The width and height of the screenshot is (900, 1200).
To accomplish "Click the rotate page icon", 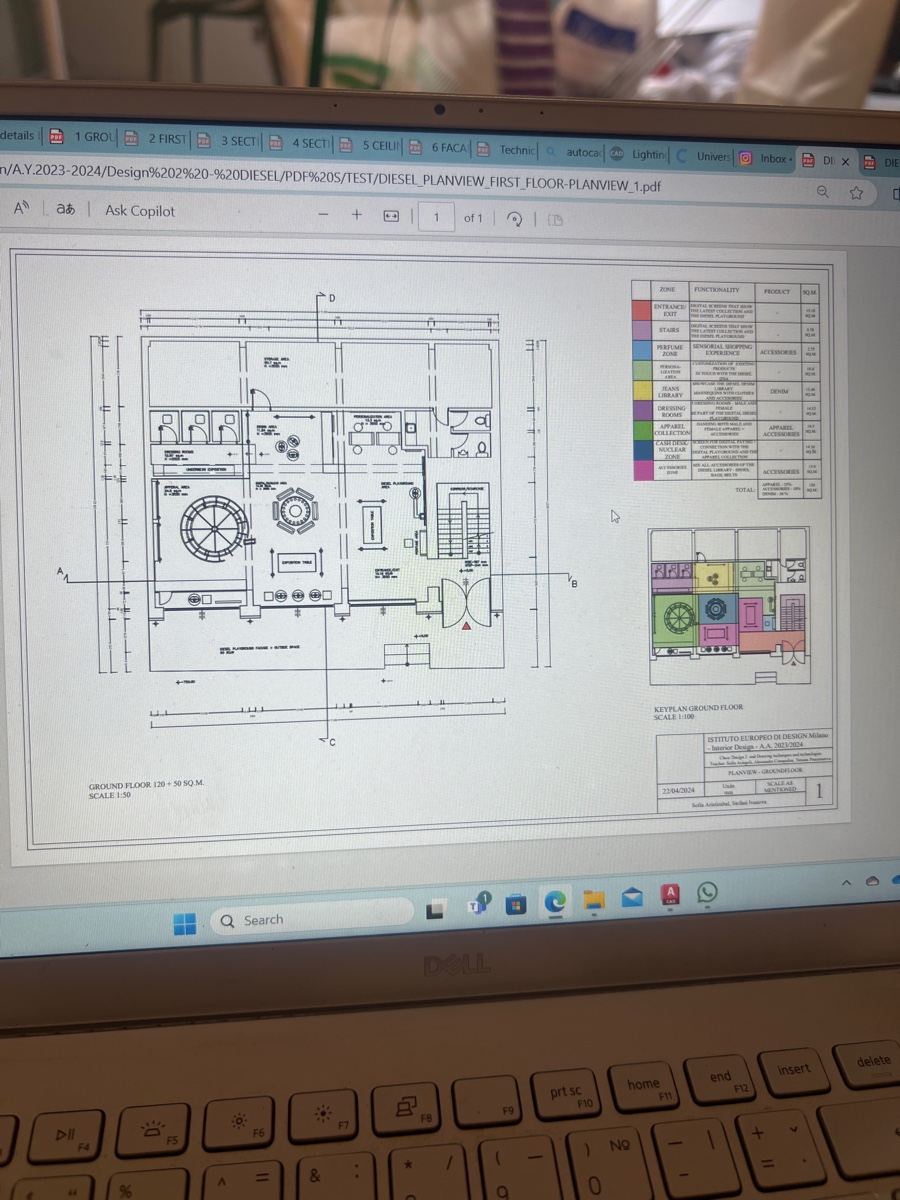I will click(x=514, y=218).
